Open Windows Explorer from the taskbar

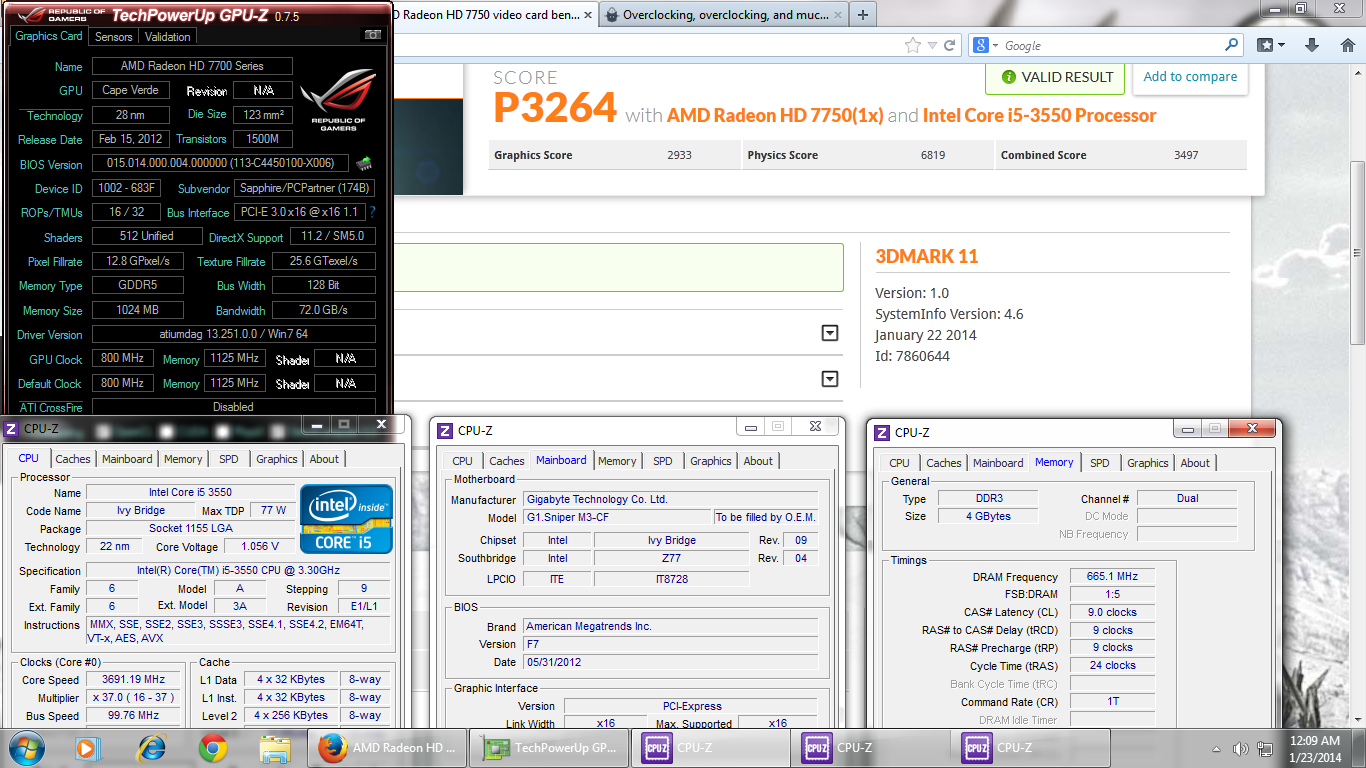[274, 748]
